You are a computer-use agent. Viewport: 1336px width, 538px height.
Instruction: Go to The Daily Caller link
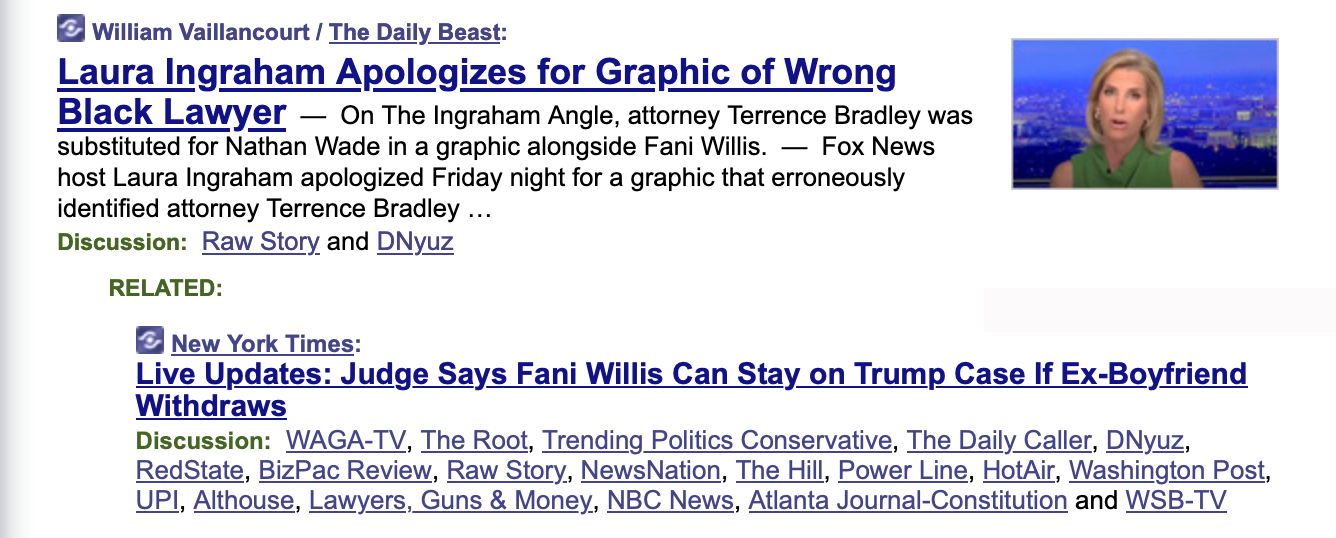(x=998, y=440)
